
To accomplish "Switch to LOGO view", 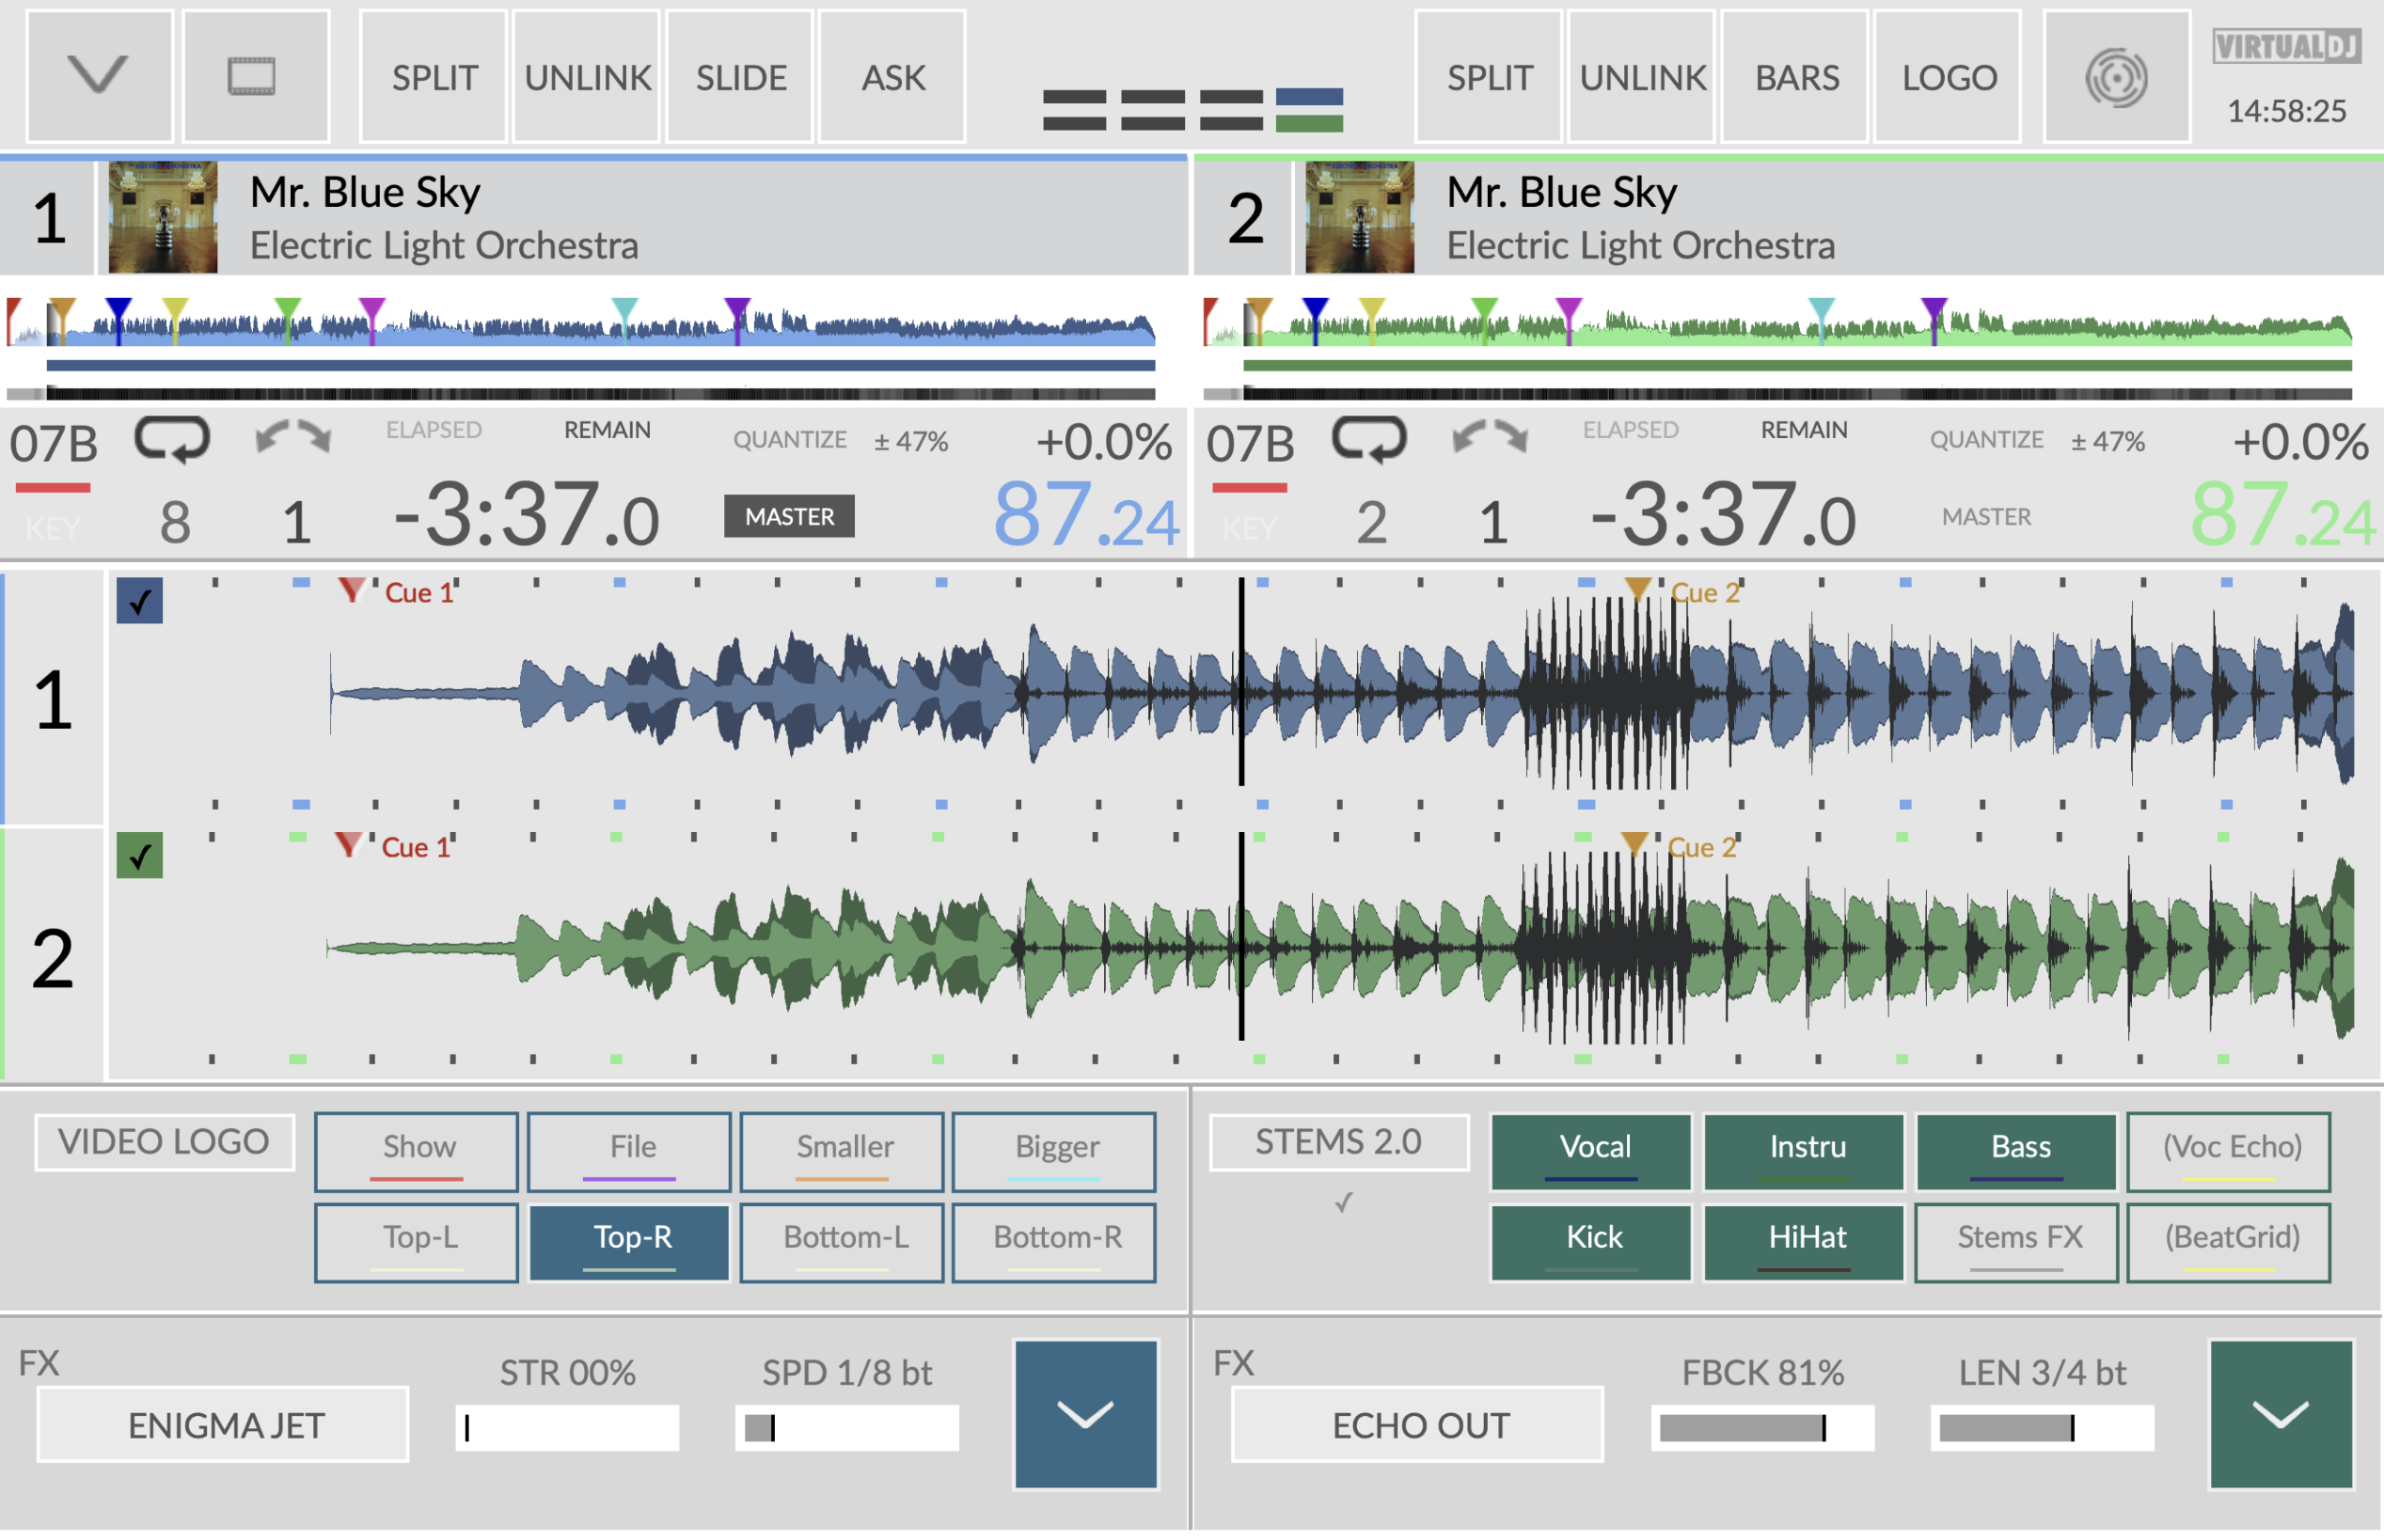I will point(1949,76).
